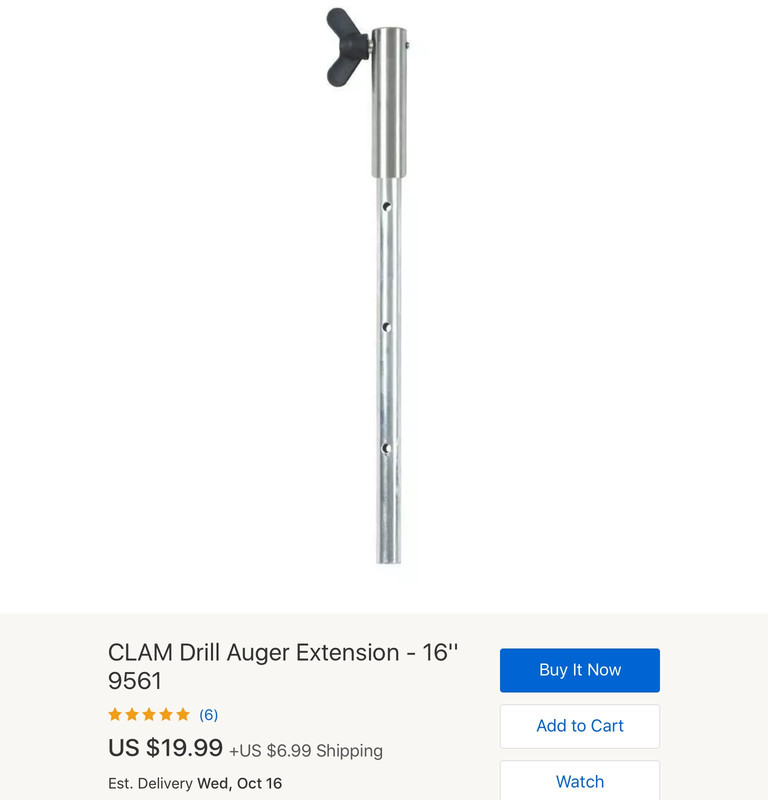Select the US $19.99 price text
Screen dimensions: 768x800
[165, 748]
